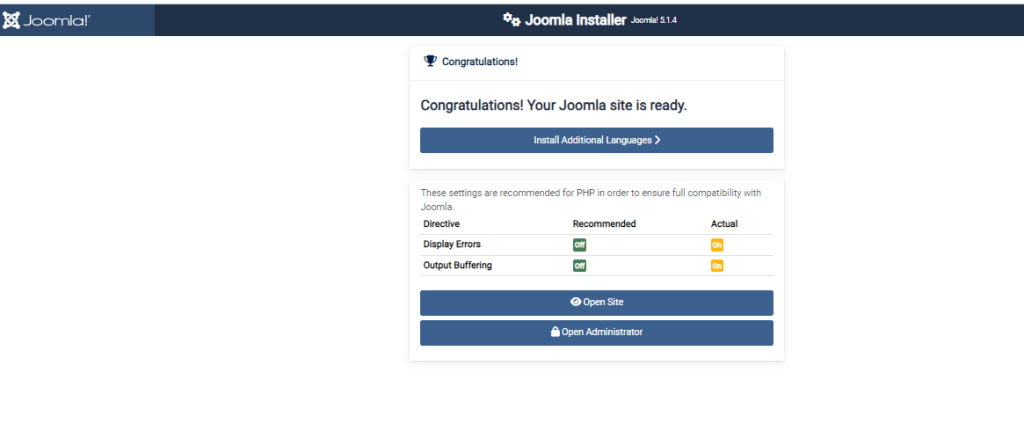Click the Actual column header
This screenshot has width=1024, height=424.
click(724, 223)
